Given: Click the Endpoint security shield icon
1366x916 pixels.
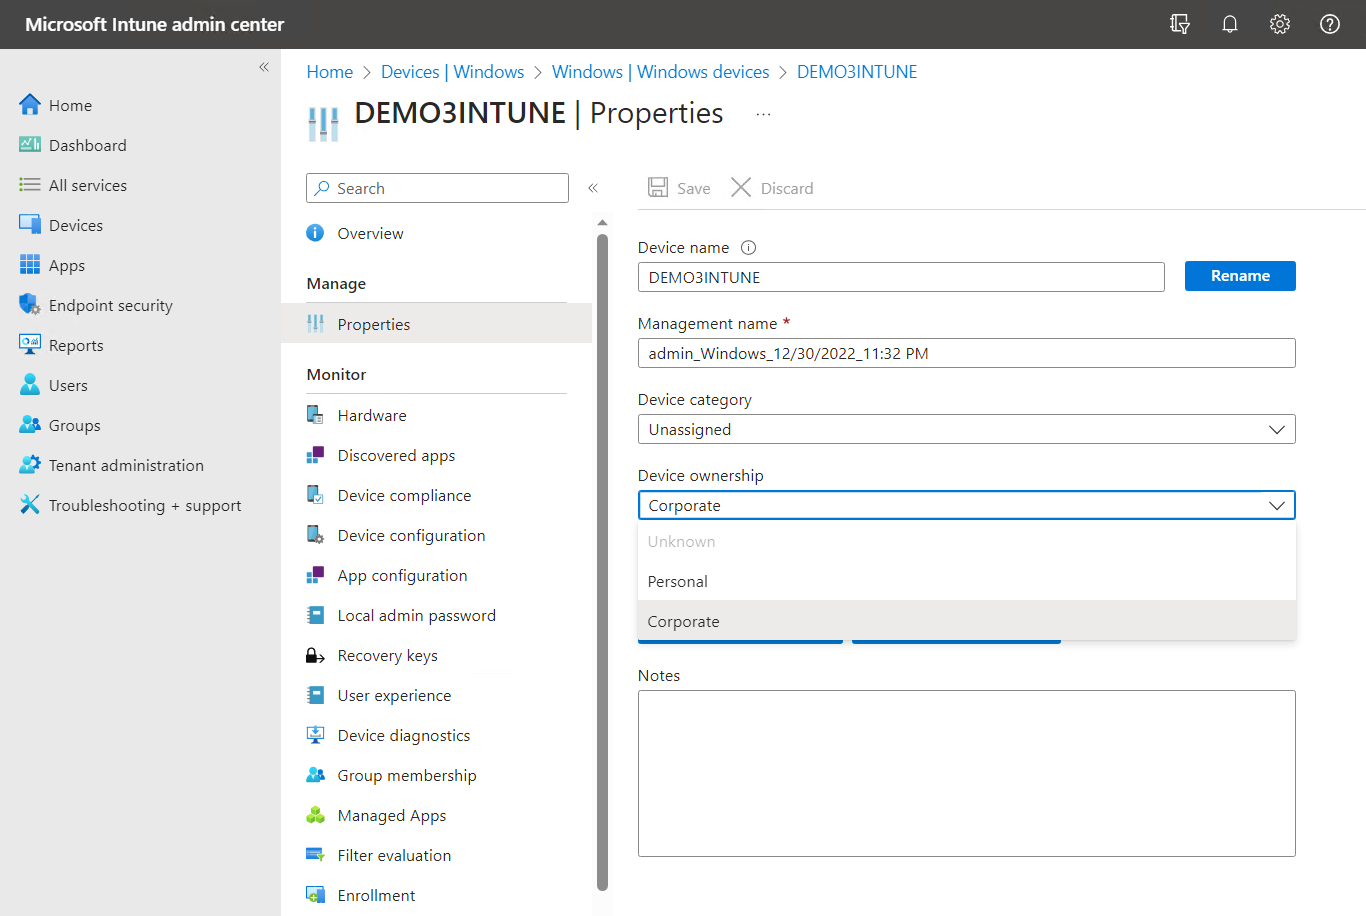Looking at the screenshot, I should [x=30, y=304].
